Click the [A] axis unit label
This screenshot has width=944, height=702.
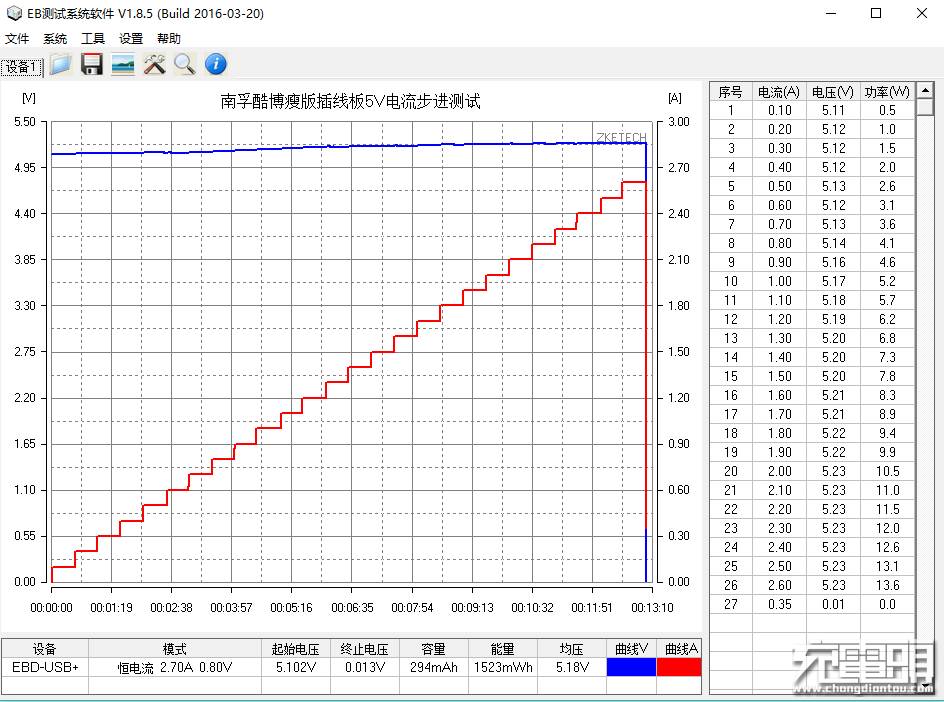[675, 98]
